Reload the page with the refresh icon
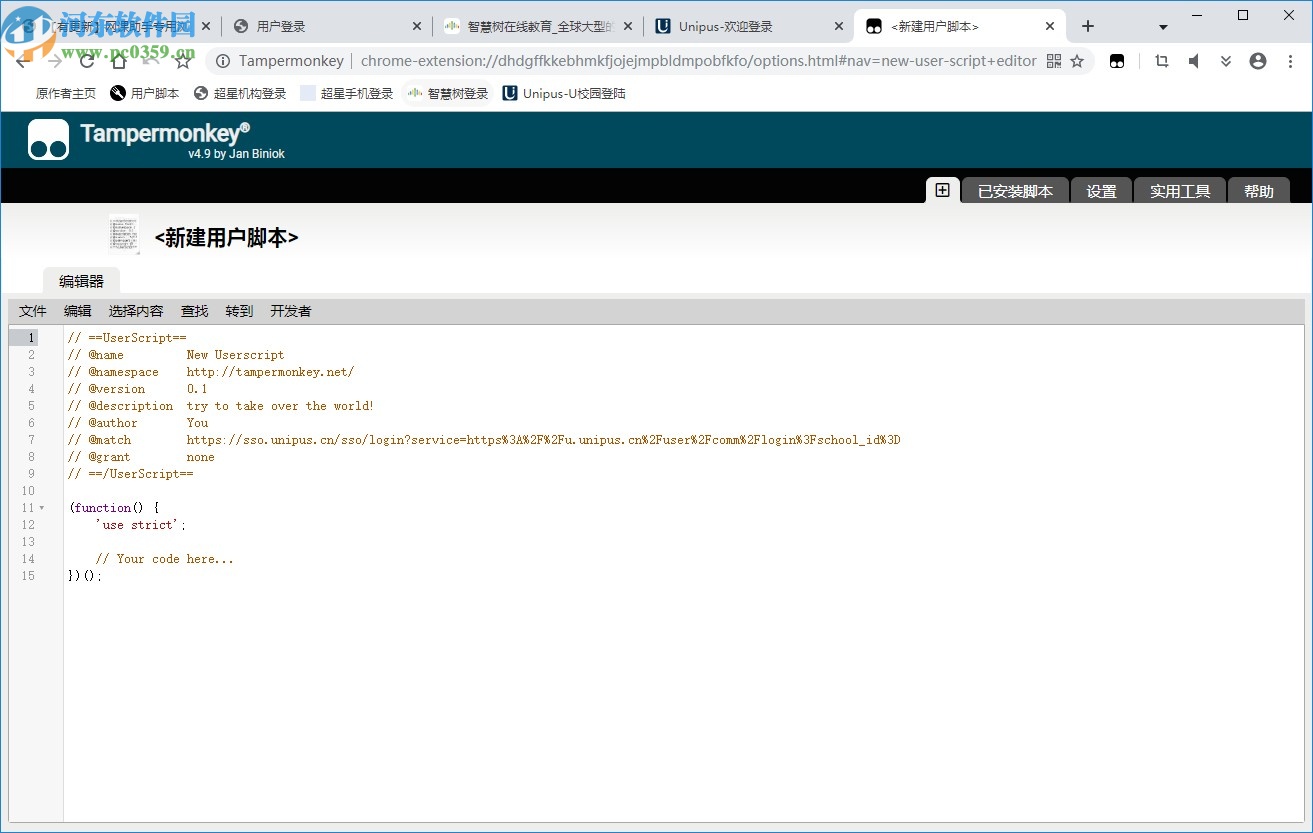This screenshot has height=833, width=1313. [x=87, y=61]
